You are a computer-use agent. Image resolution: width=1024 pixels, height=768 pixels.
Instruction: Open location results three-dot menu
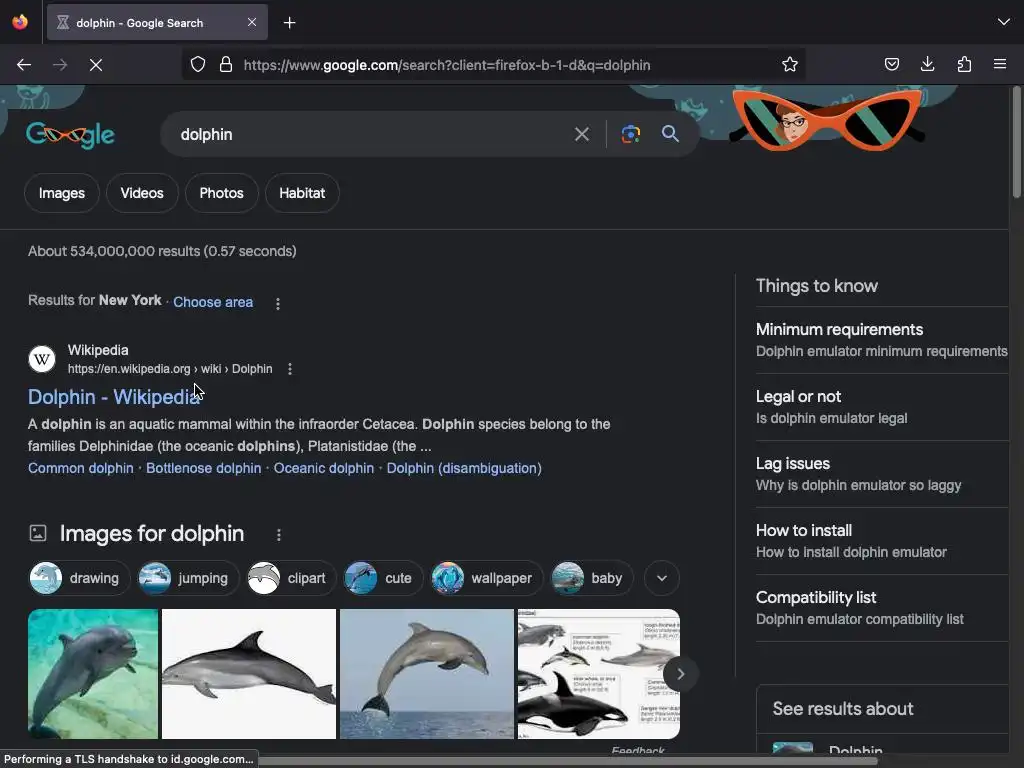tap(278, 304)
